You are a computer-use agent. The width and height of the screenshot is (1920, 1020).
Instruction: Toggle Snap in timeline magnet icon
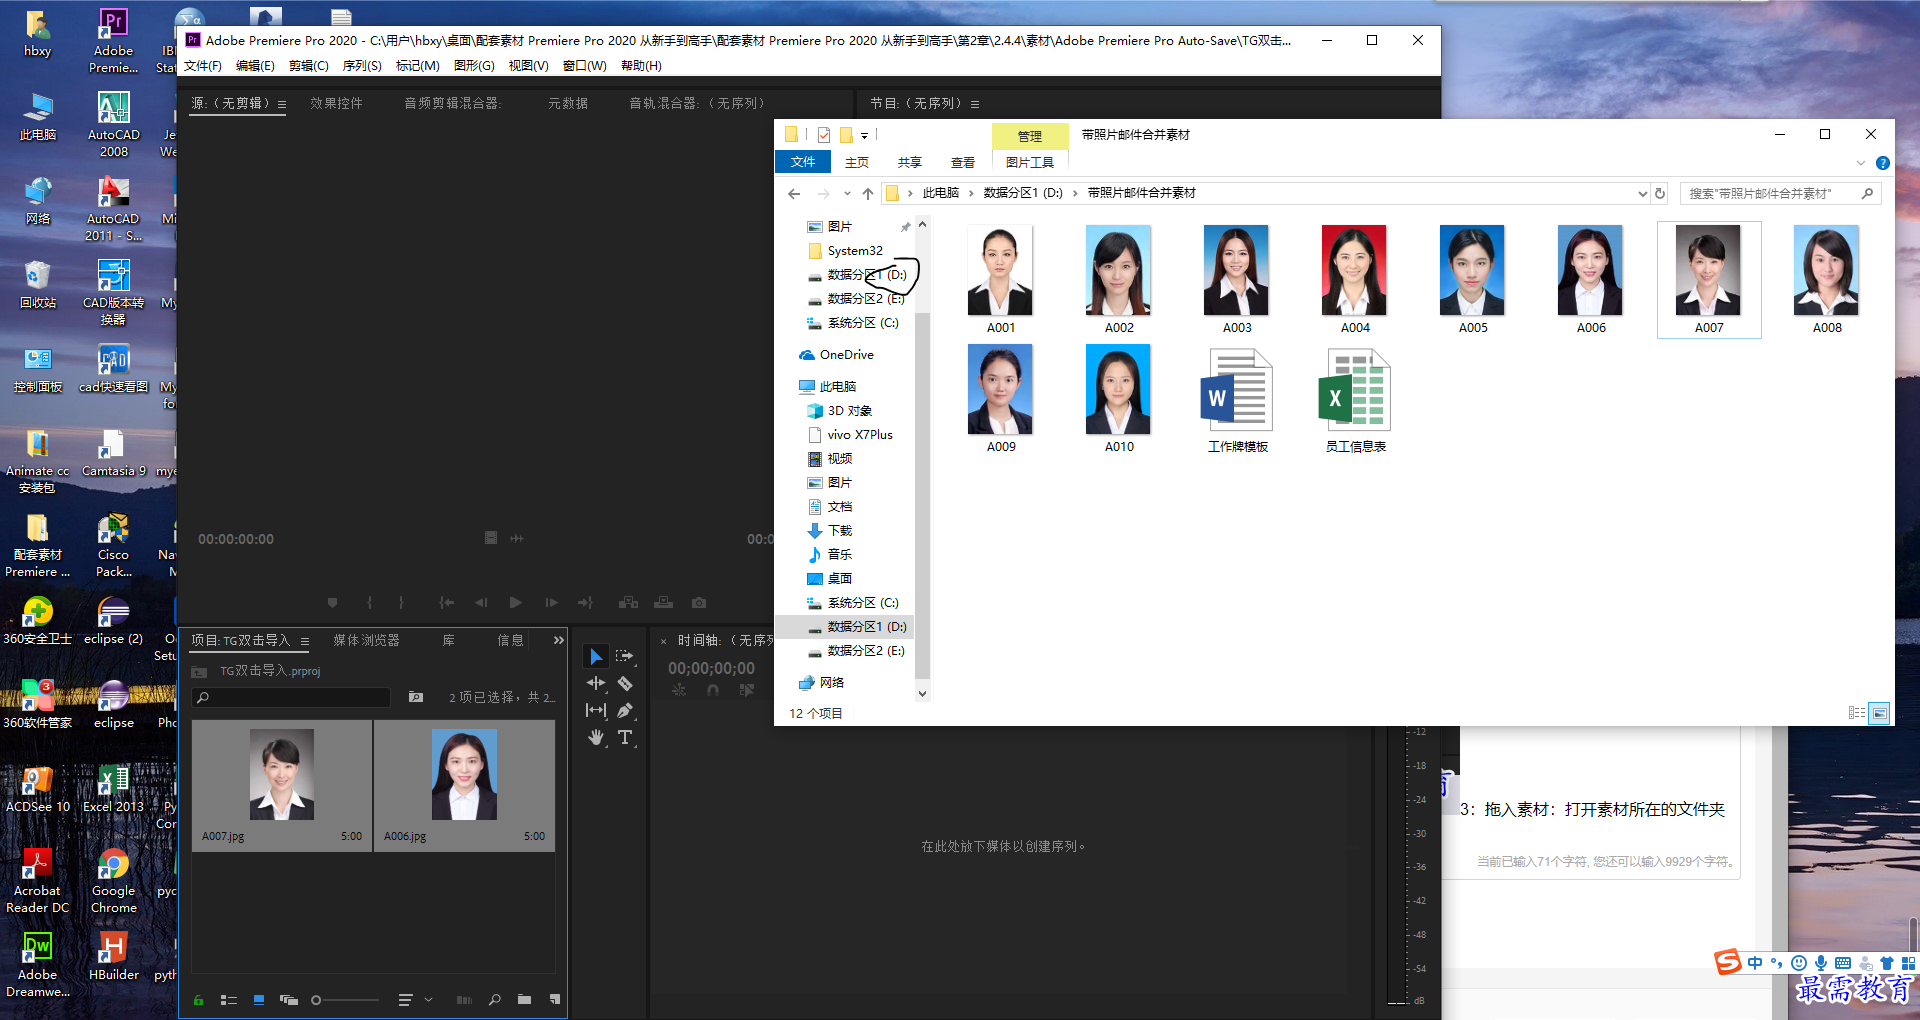pyautogui.click(x=712, y=690)
